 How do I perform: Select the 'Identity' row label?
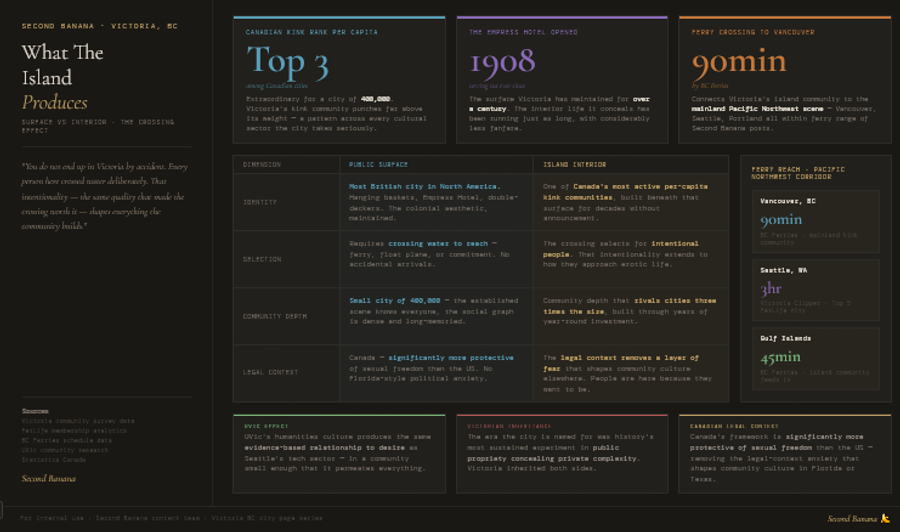pyautogui.click(x=259, y=202)
